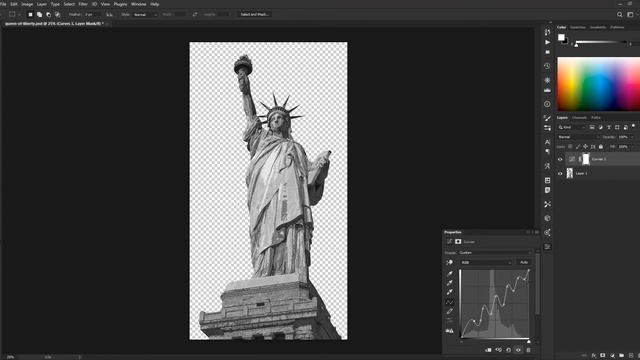The image size is (640, 360).
Task: Choose the New selection mode icon
Action: pyautogui.click(x=30, y=14)
